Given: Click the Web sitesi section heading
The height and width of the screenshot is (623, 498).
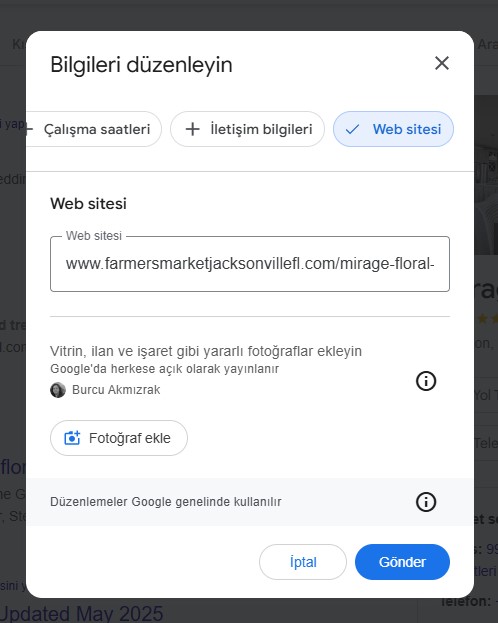Looking at the screenshot, I should pyautogui.click(x=88, y=203).
